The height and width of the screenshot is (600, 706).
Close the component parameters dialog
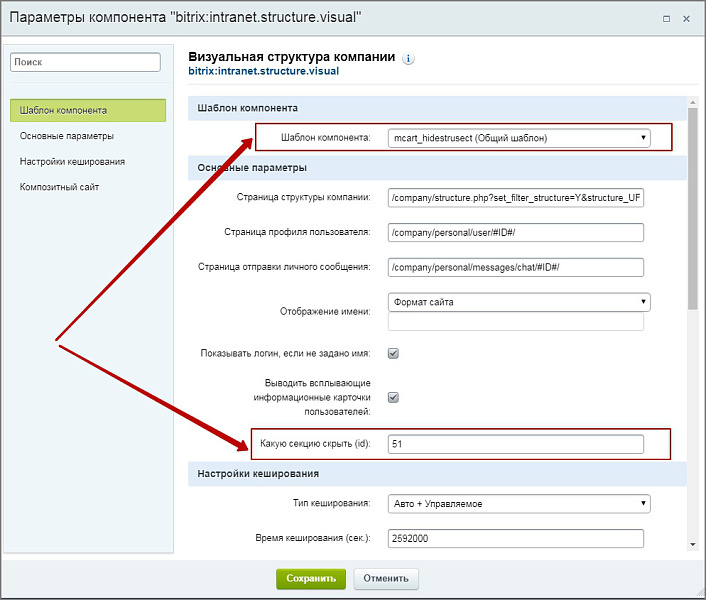click(686, 18)
